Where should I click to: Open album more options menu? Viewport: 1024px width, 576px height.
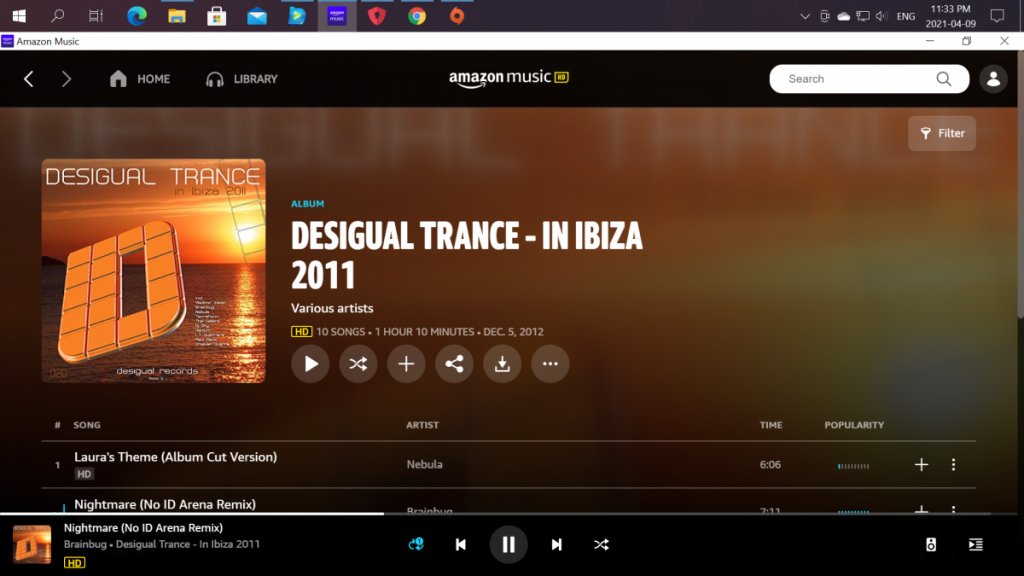point(550,364)
